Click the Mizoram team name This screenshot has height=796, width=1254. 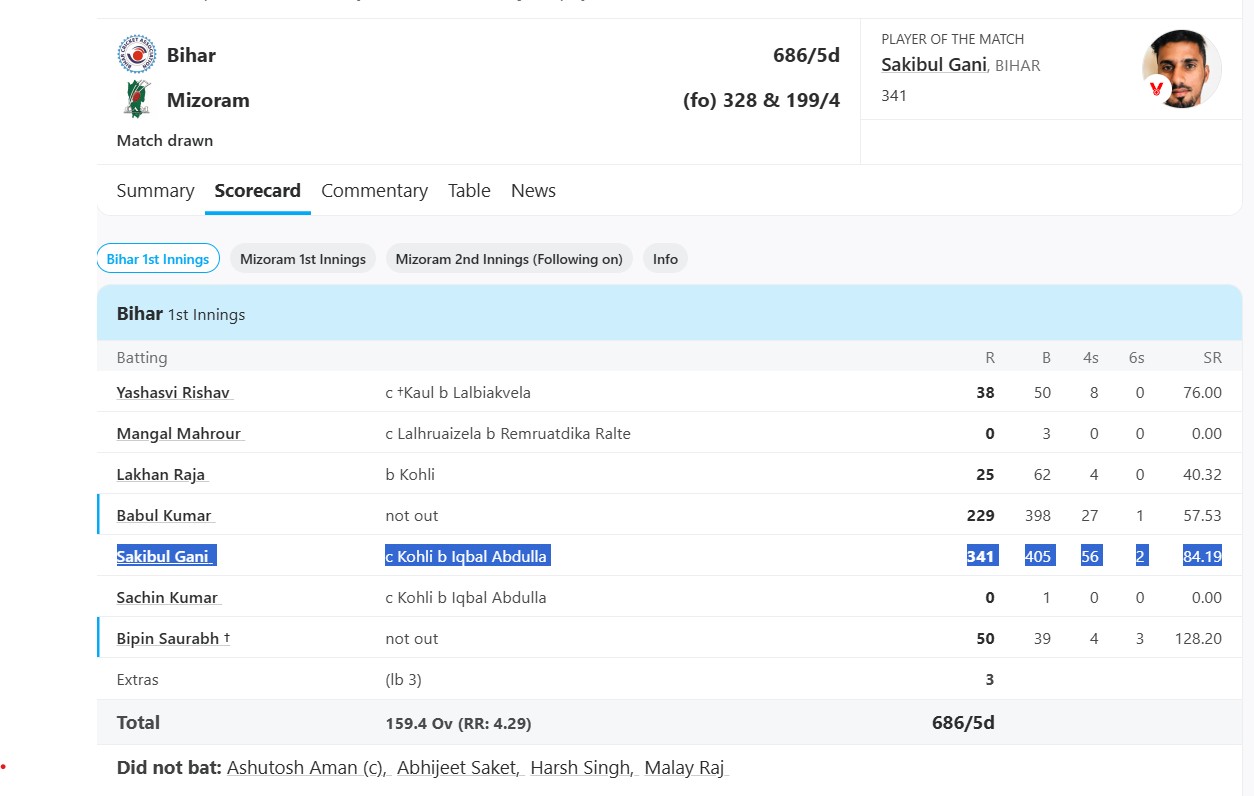(x=208, y=100)
